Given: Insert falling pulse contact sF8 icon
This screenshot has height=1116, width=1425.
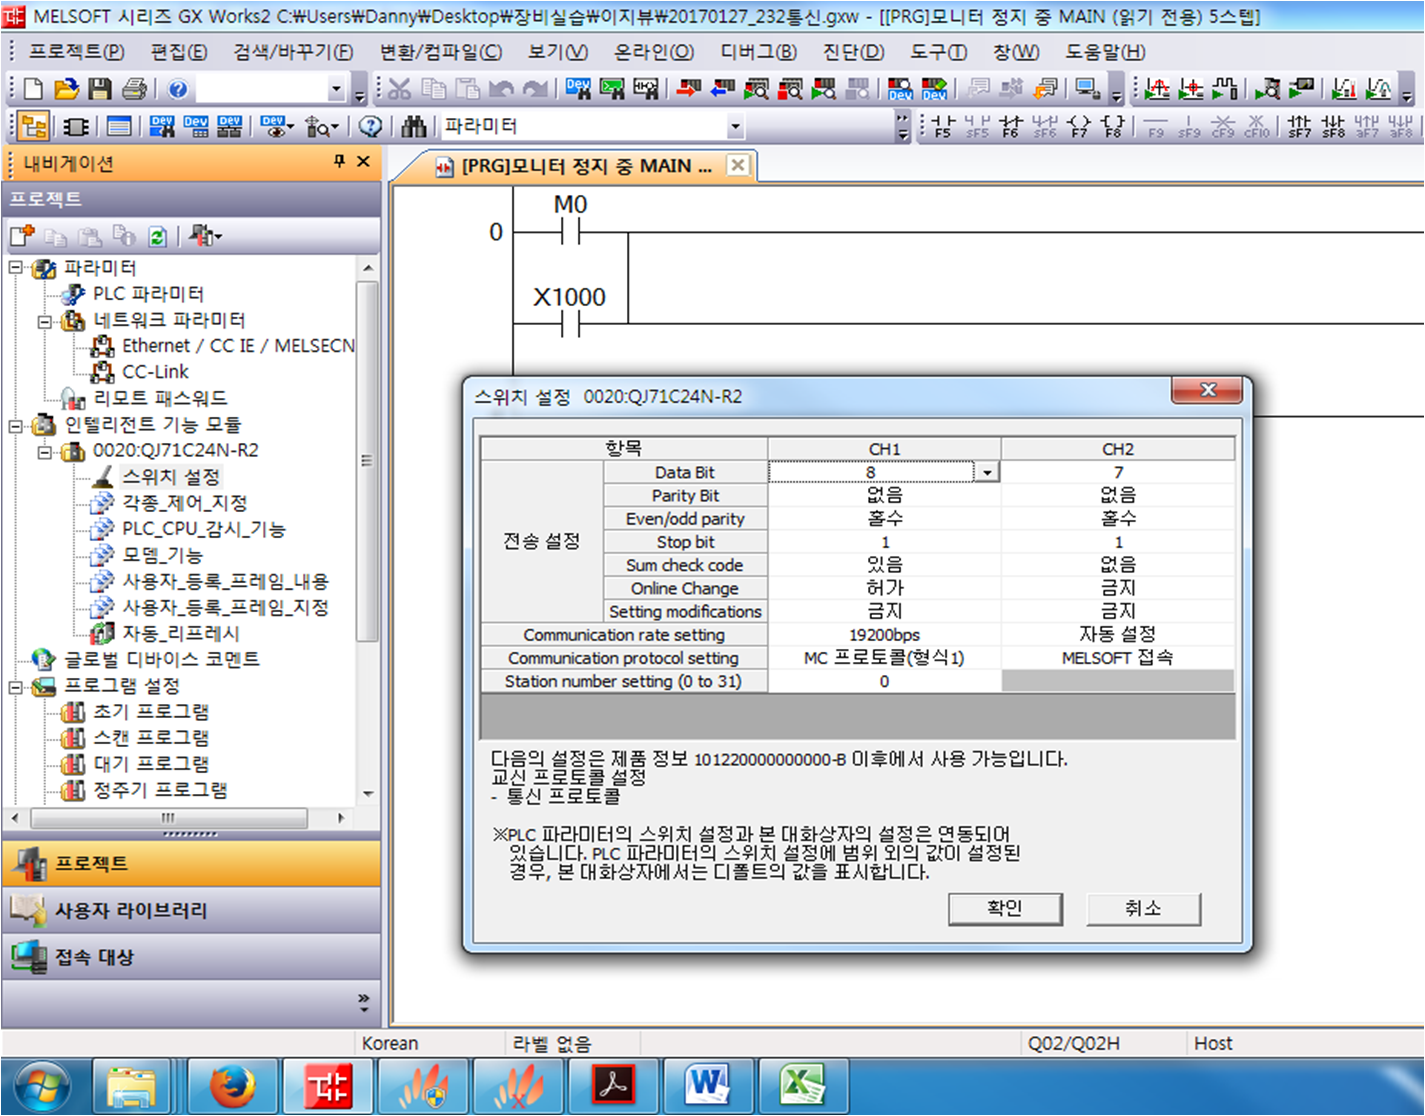Looking at the screenshot, I should pos(1333,126).
